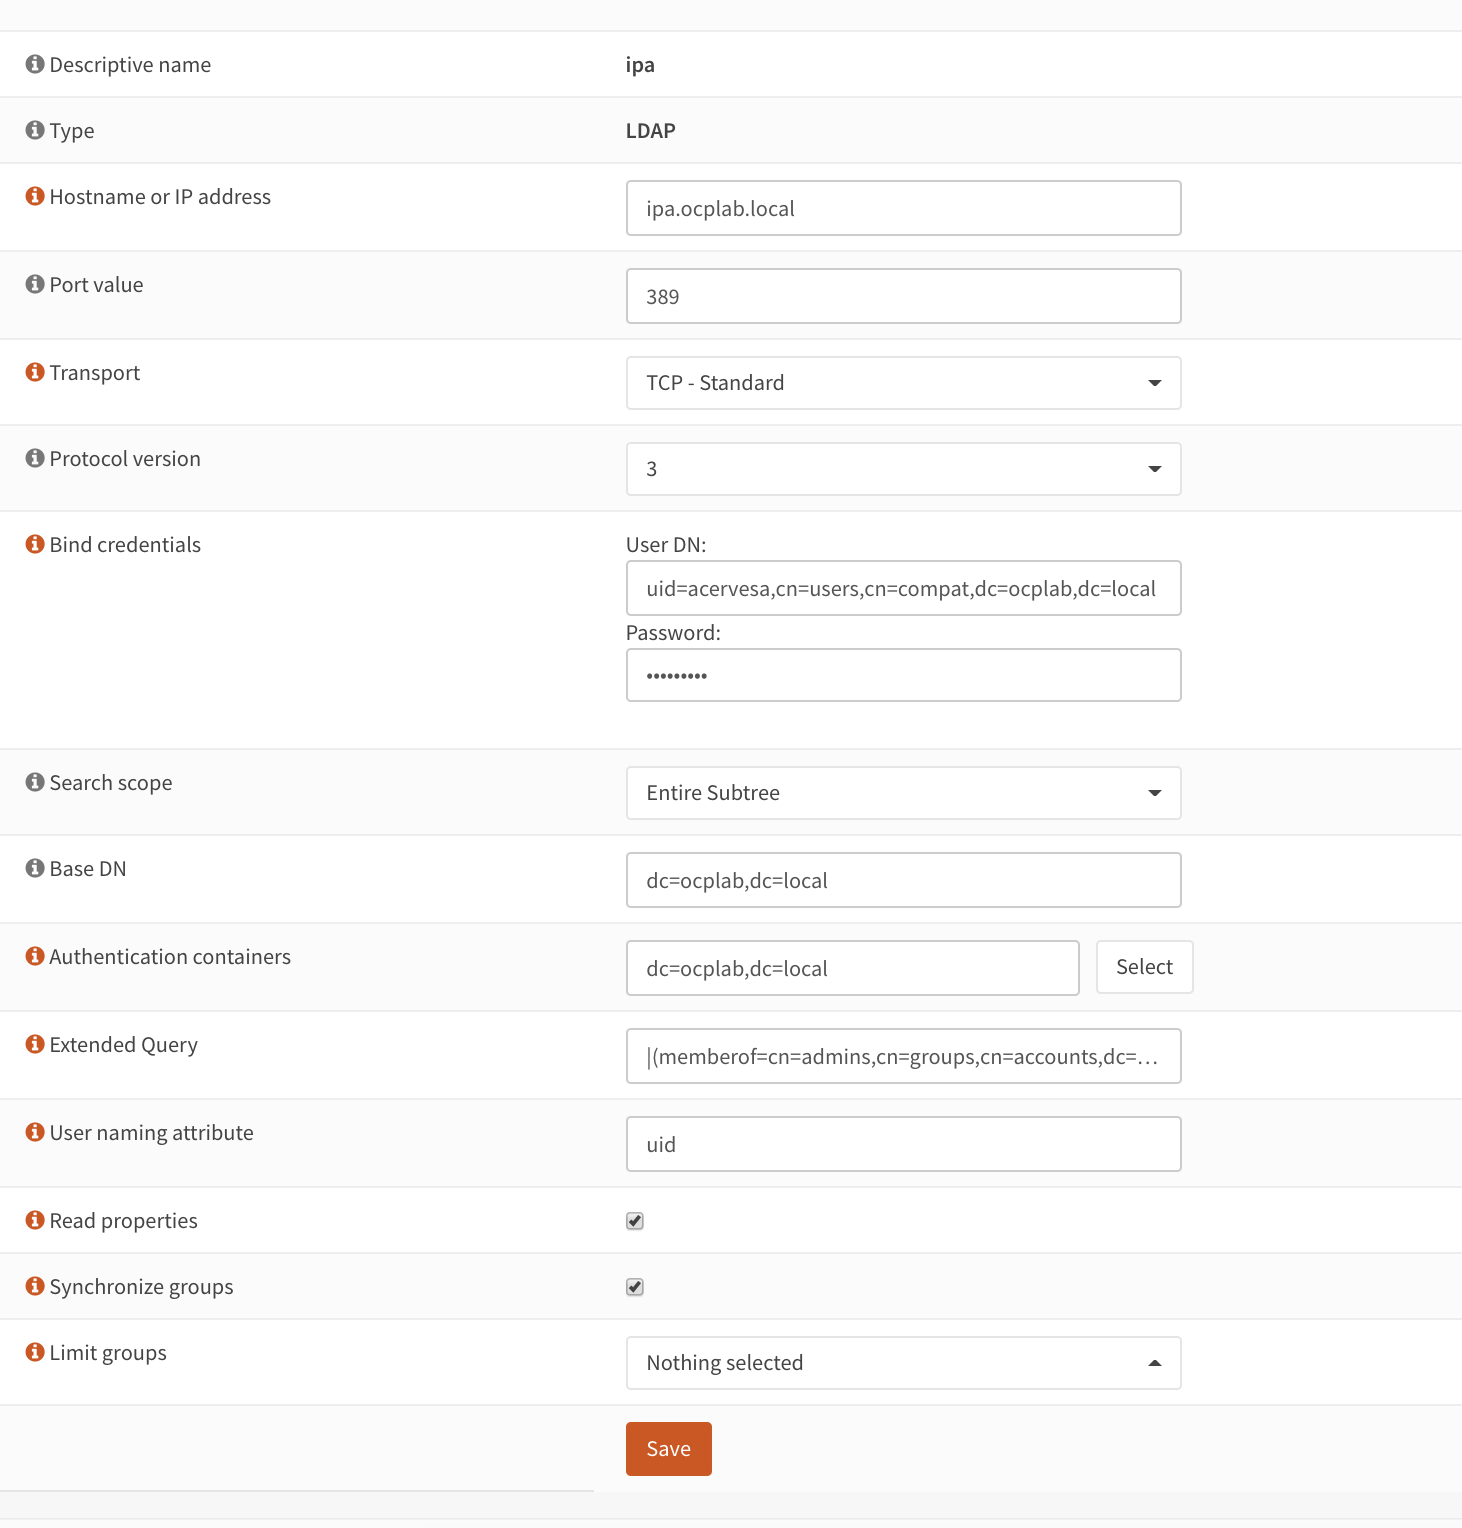Screen dimensions: 1462x1528
Task: Click the Transport info icon
Action: point(35,372)
